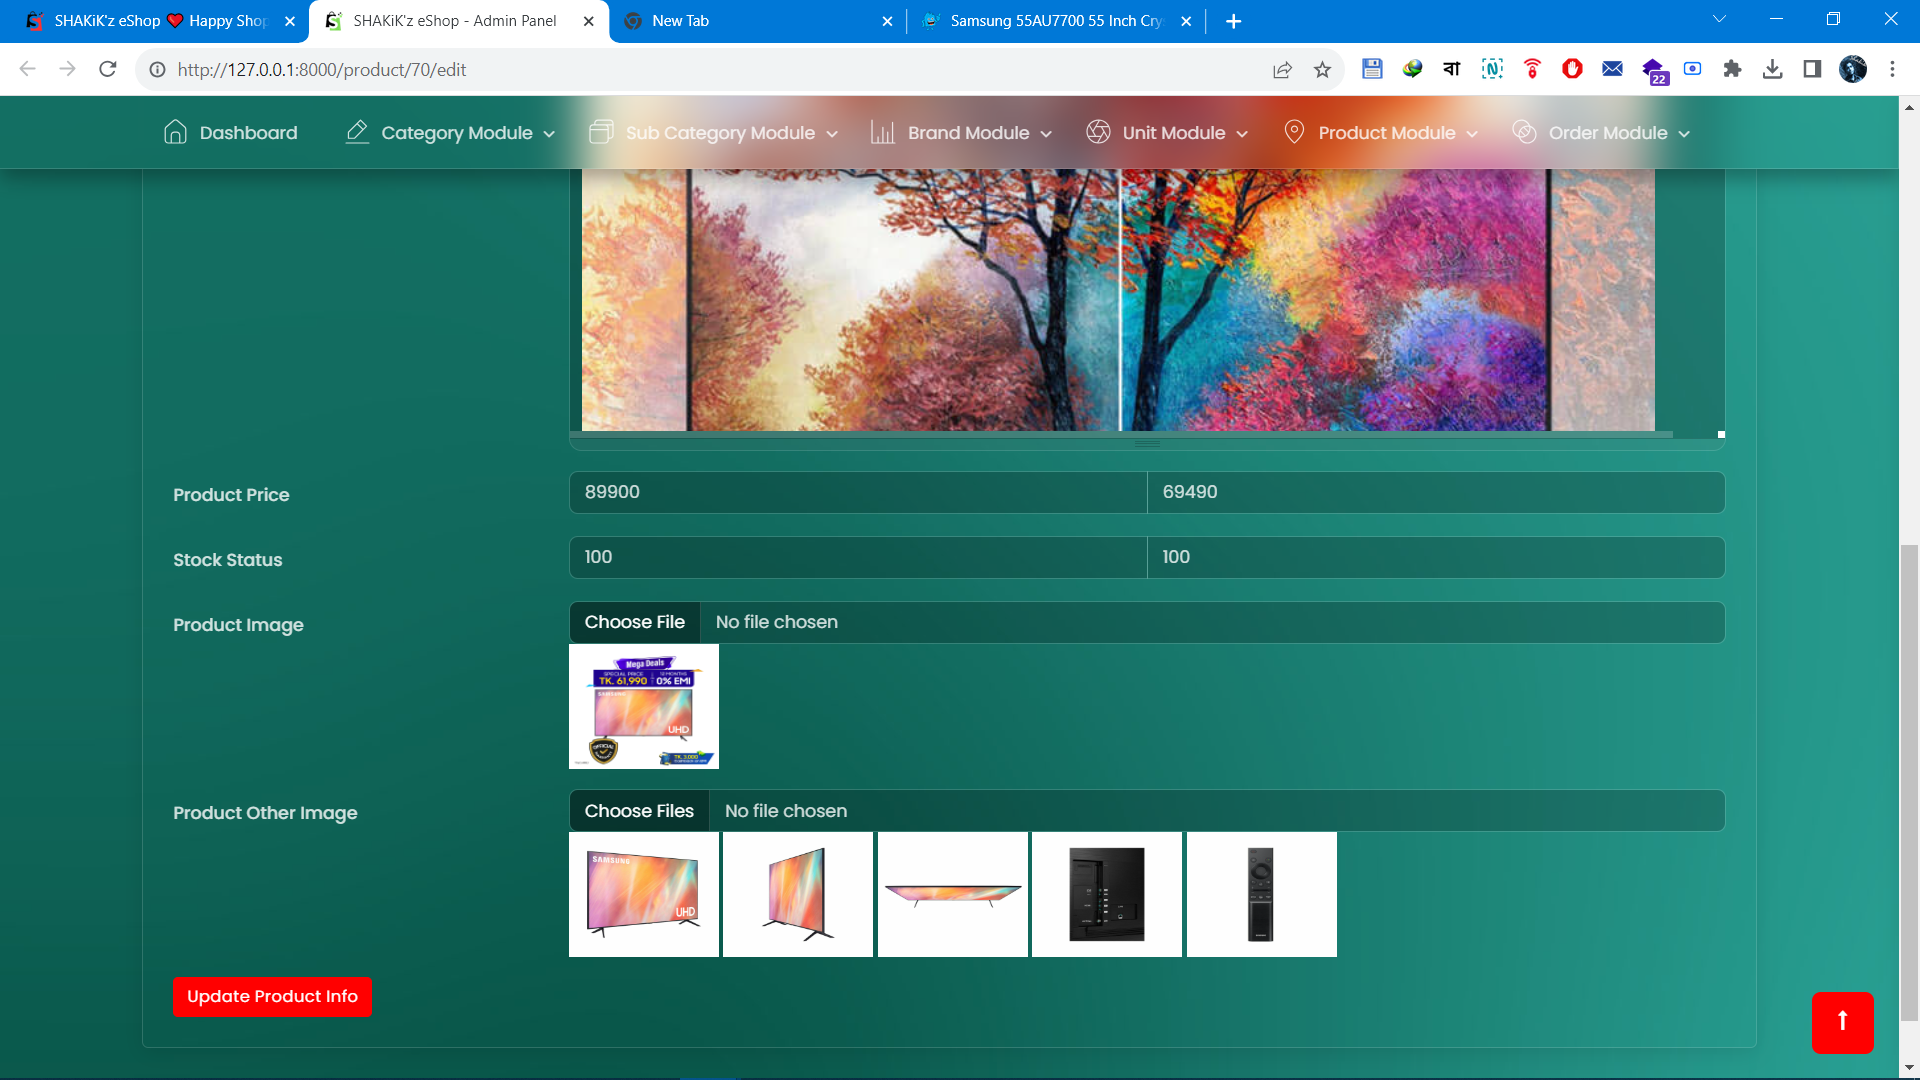1920x1080 pixels.
Task: Click the scrollbar down arrow
Action: (1909, 1068)
